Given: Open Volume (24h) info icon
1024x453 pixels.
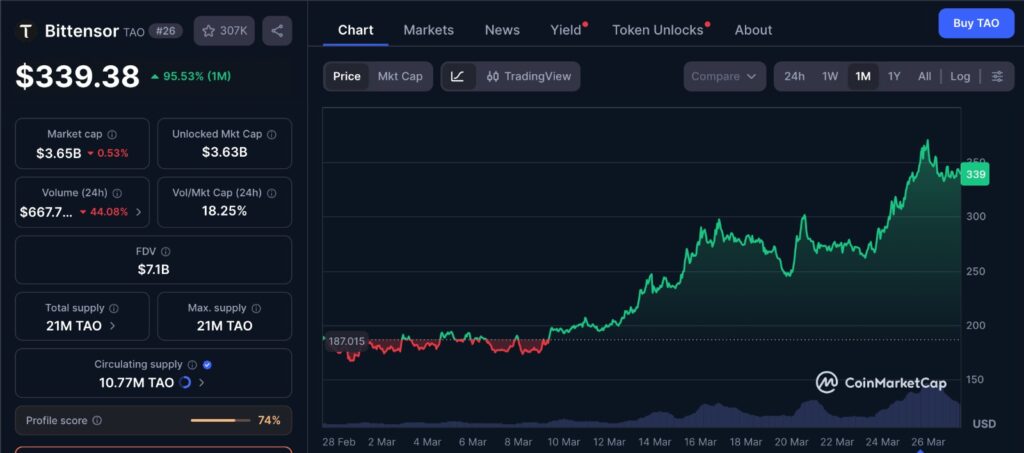Looking at the screenshot, I should click(x=117, y=193).
